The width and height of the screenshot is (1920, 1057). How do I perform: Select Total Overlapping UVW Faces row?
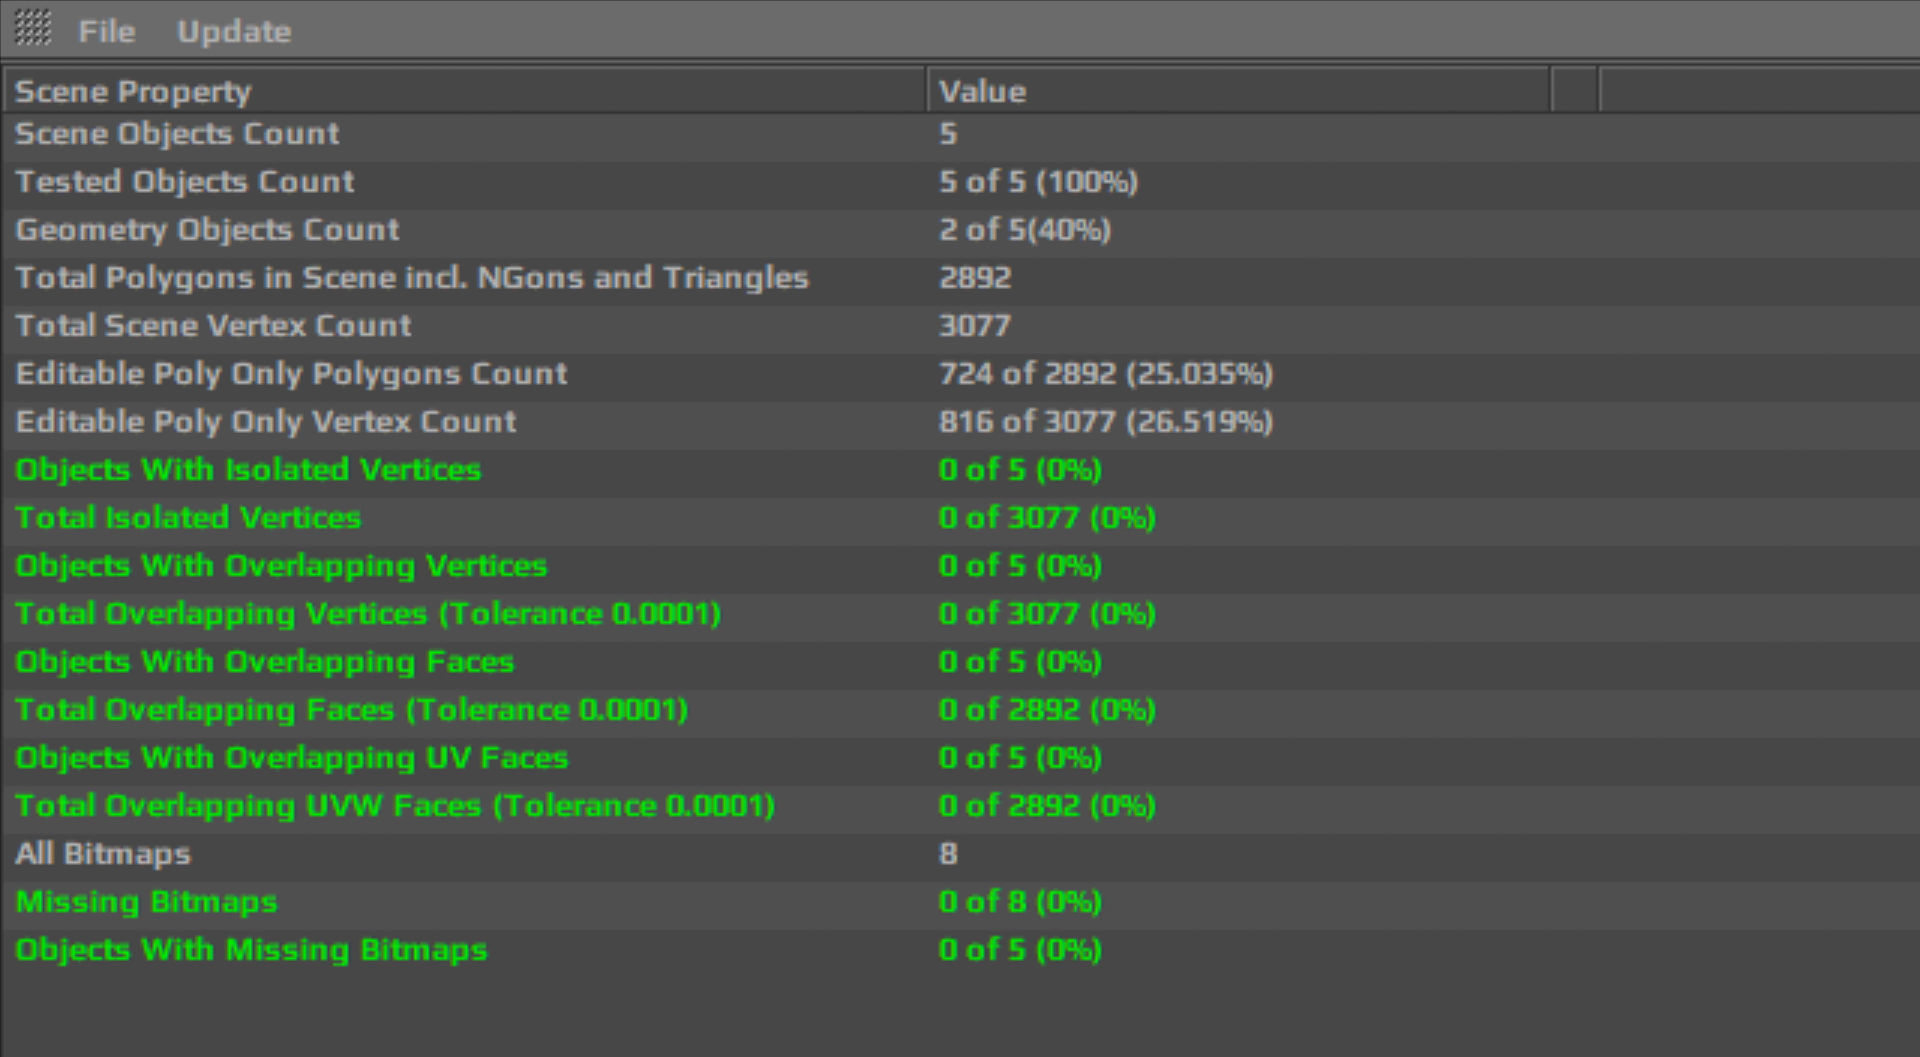(960, 806)
